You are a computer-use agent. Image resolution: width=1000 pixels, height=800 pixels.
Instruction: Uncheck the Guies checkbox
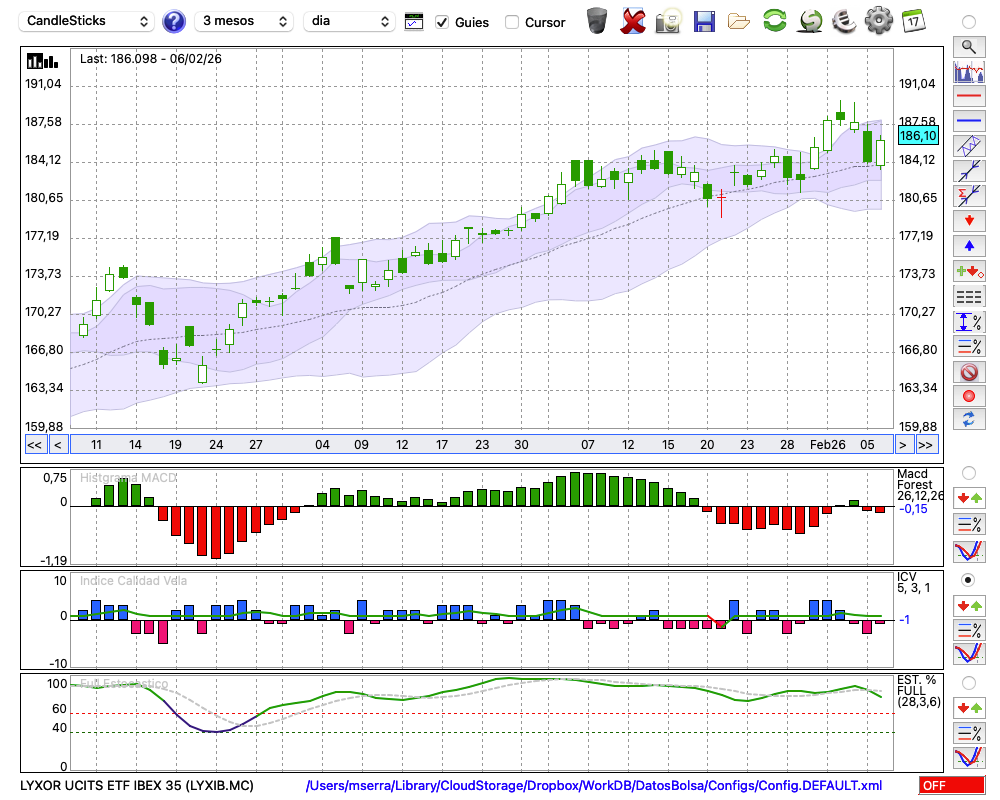(441, 22)
